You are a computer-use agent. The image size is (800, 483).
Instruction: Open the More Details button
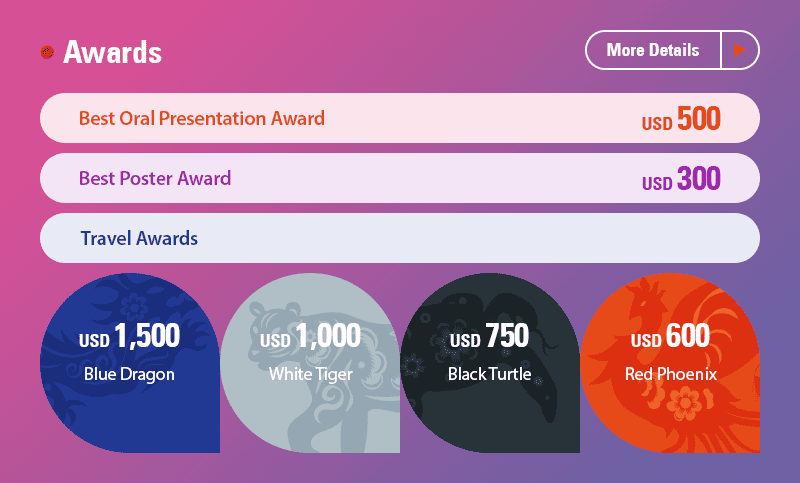coord(652,50)
